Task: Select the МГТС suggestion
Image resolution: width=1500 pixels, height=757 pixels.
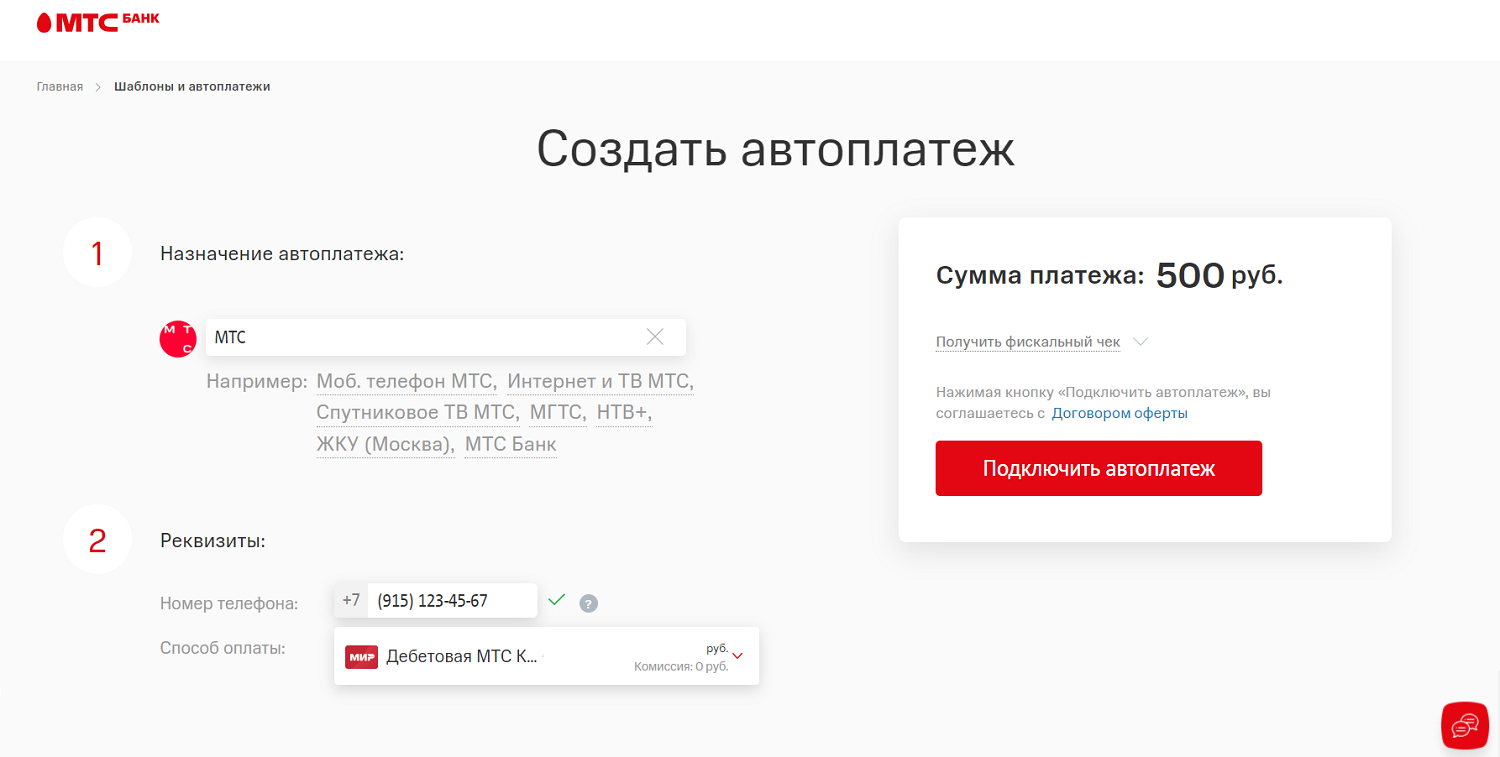Action: [x=557, y=413]
